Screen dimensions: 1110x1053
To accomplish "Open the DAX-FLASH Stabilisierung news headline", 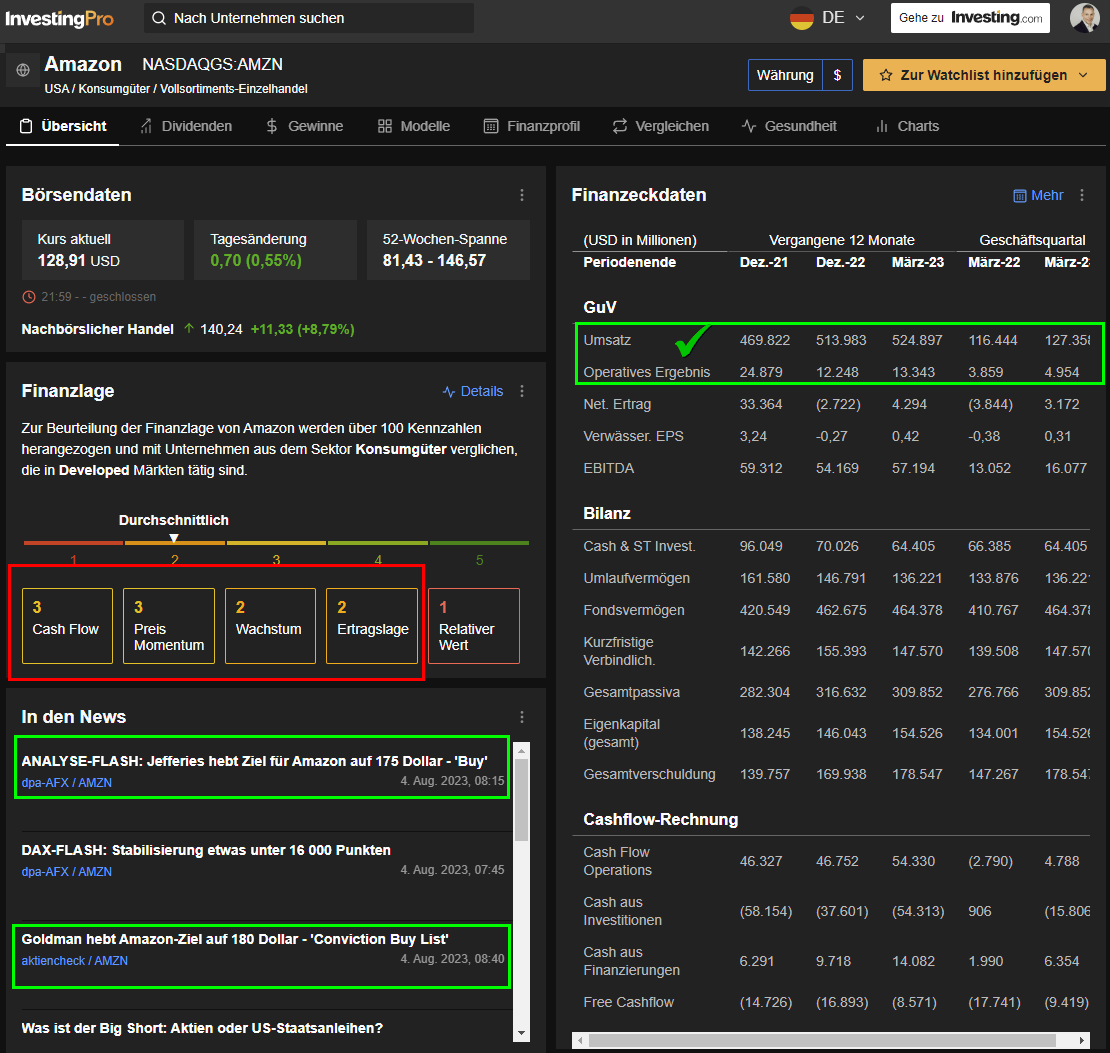I will [x=206, y=850].
